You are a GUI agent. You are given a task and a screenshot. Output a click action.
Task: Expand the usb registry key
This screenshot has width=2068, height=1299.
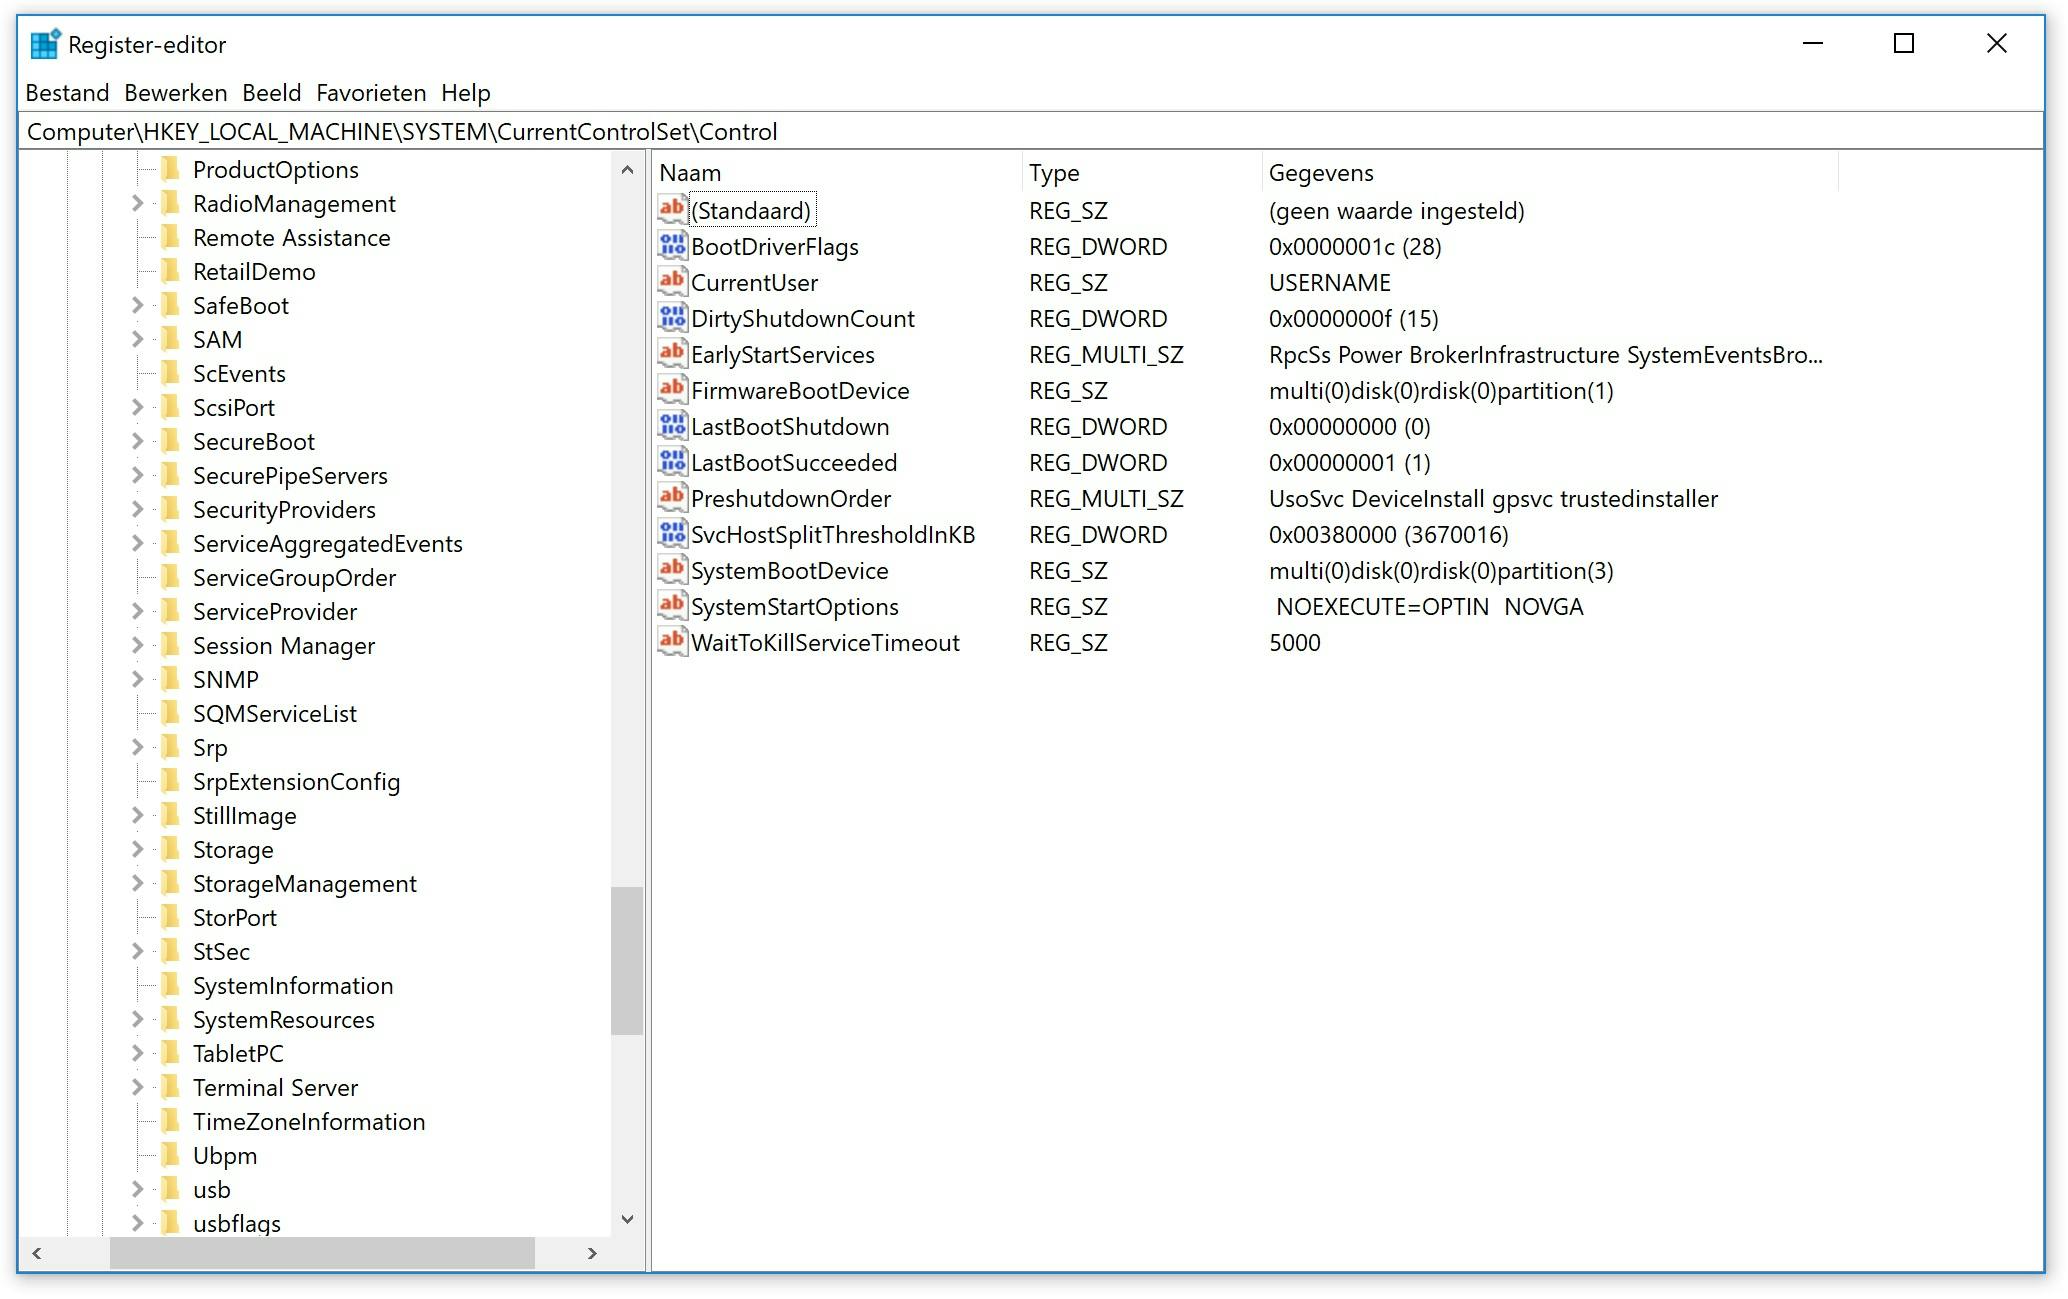tap(138, 1189)
